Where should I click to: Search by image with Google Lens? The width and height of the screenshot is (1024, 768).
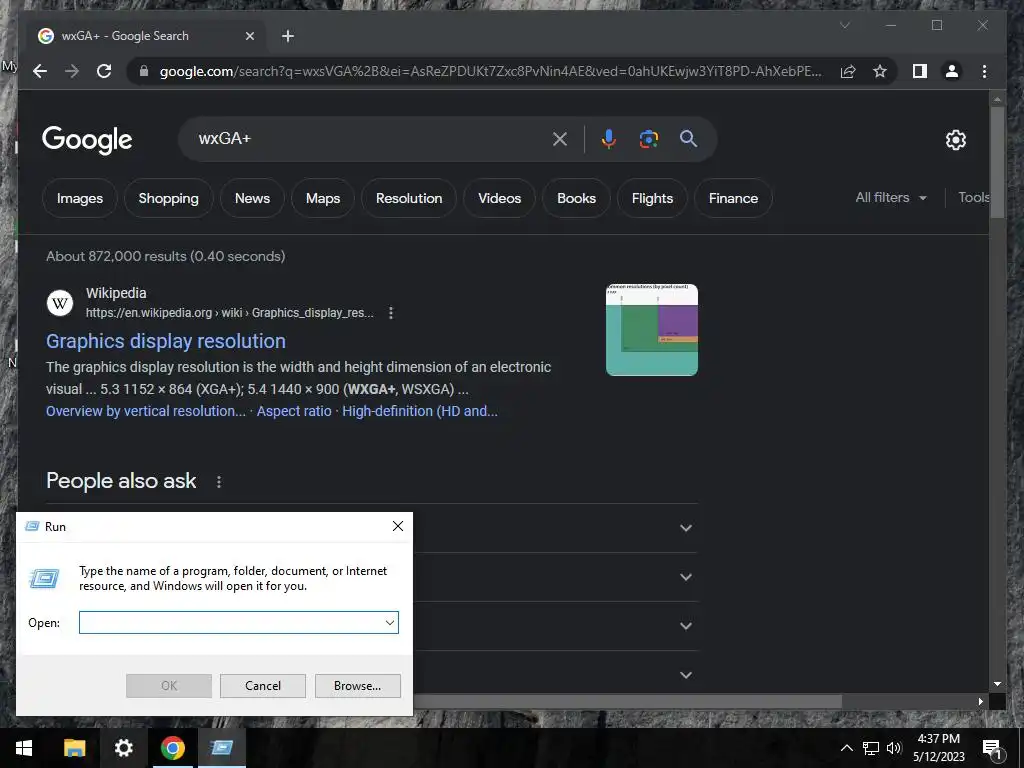(648, 138)
